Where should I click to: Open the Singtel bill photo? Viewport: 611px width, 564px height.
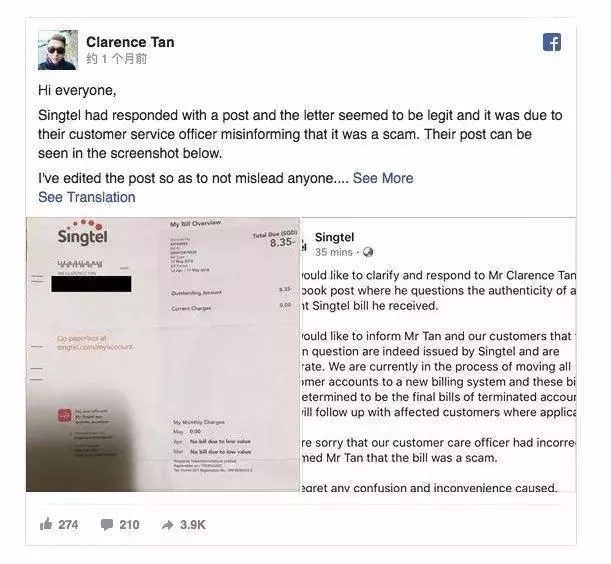tap(163, 354)
